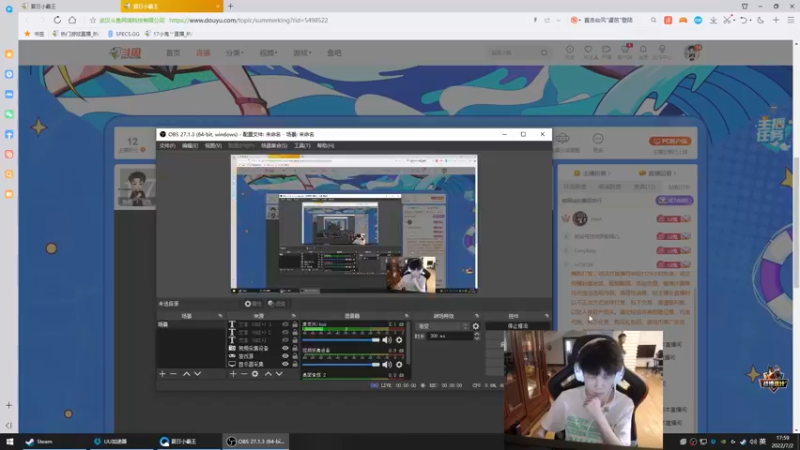Expand the Douyu 游戏 navigation dropdown
This screenshot has height=450, width=800.
(302, 53)
